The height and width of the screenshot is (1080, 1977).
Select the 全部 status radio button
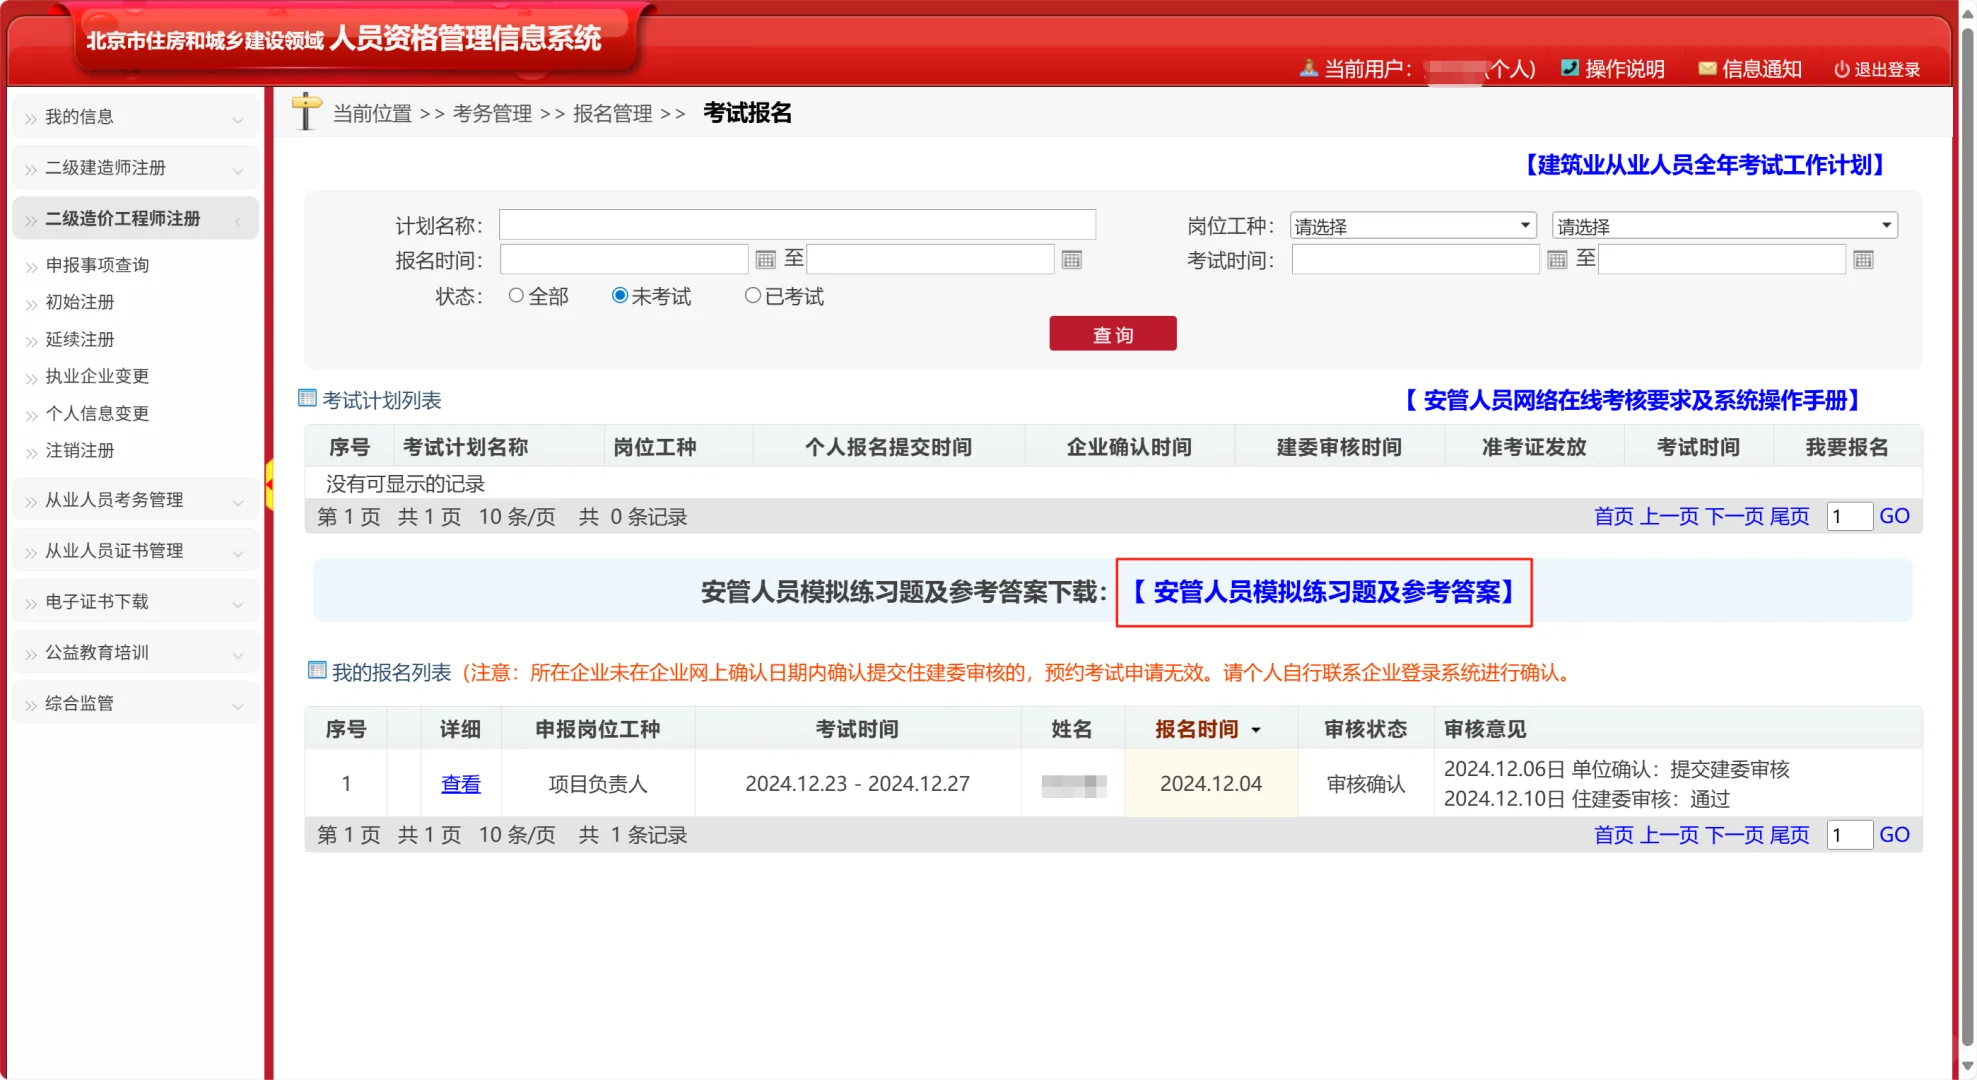(516, 295)
